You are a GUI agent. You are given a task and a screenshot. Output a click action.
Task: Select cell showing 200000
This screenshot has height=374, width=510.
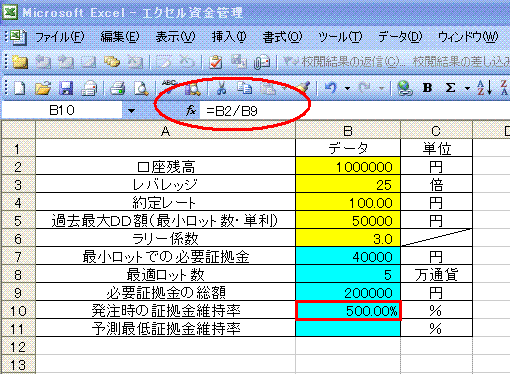point(348,292)
